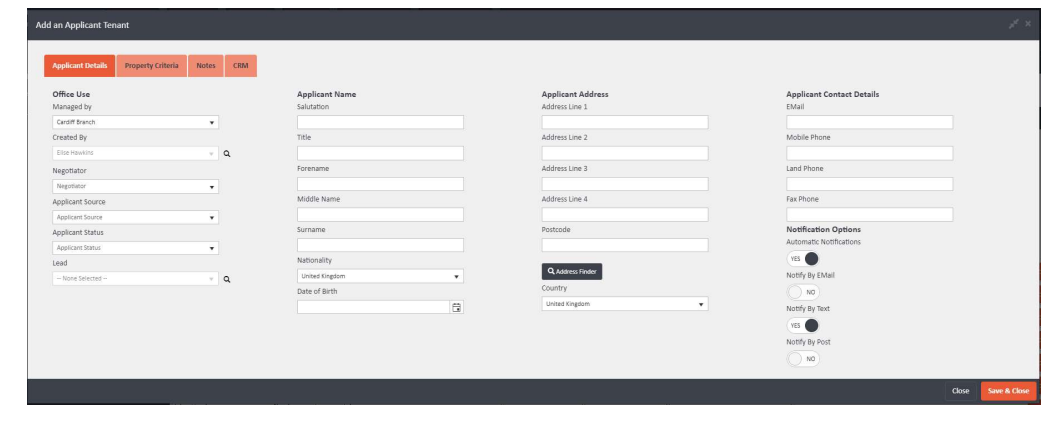Click the Postcode text field
The height and width of the screenshot is (424, 1053).
tap(624, 245)
